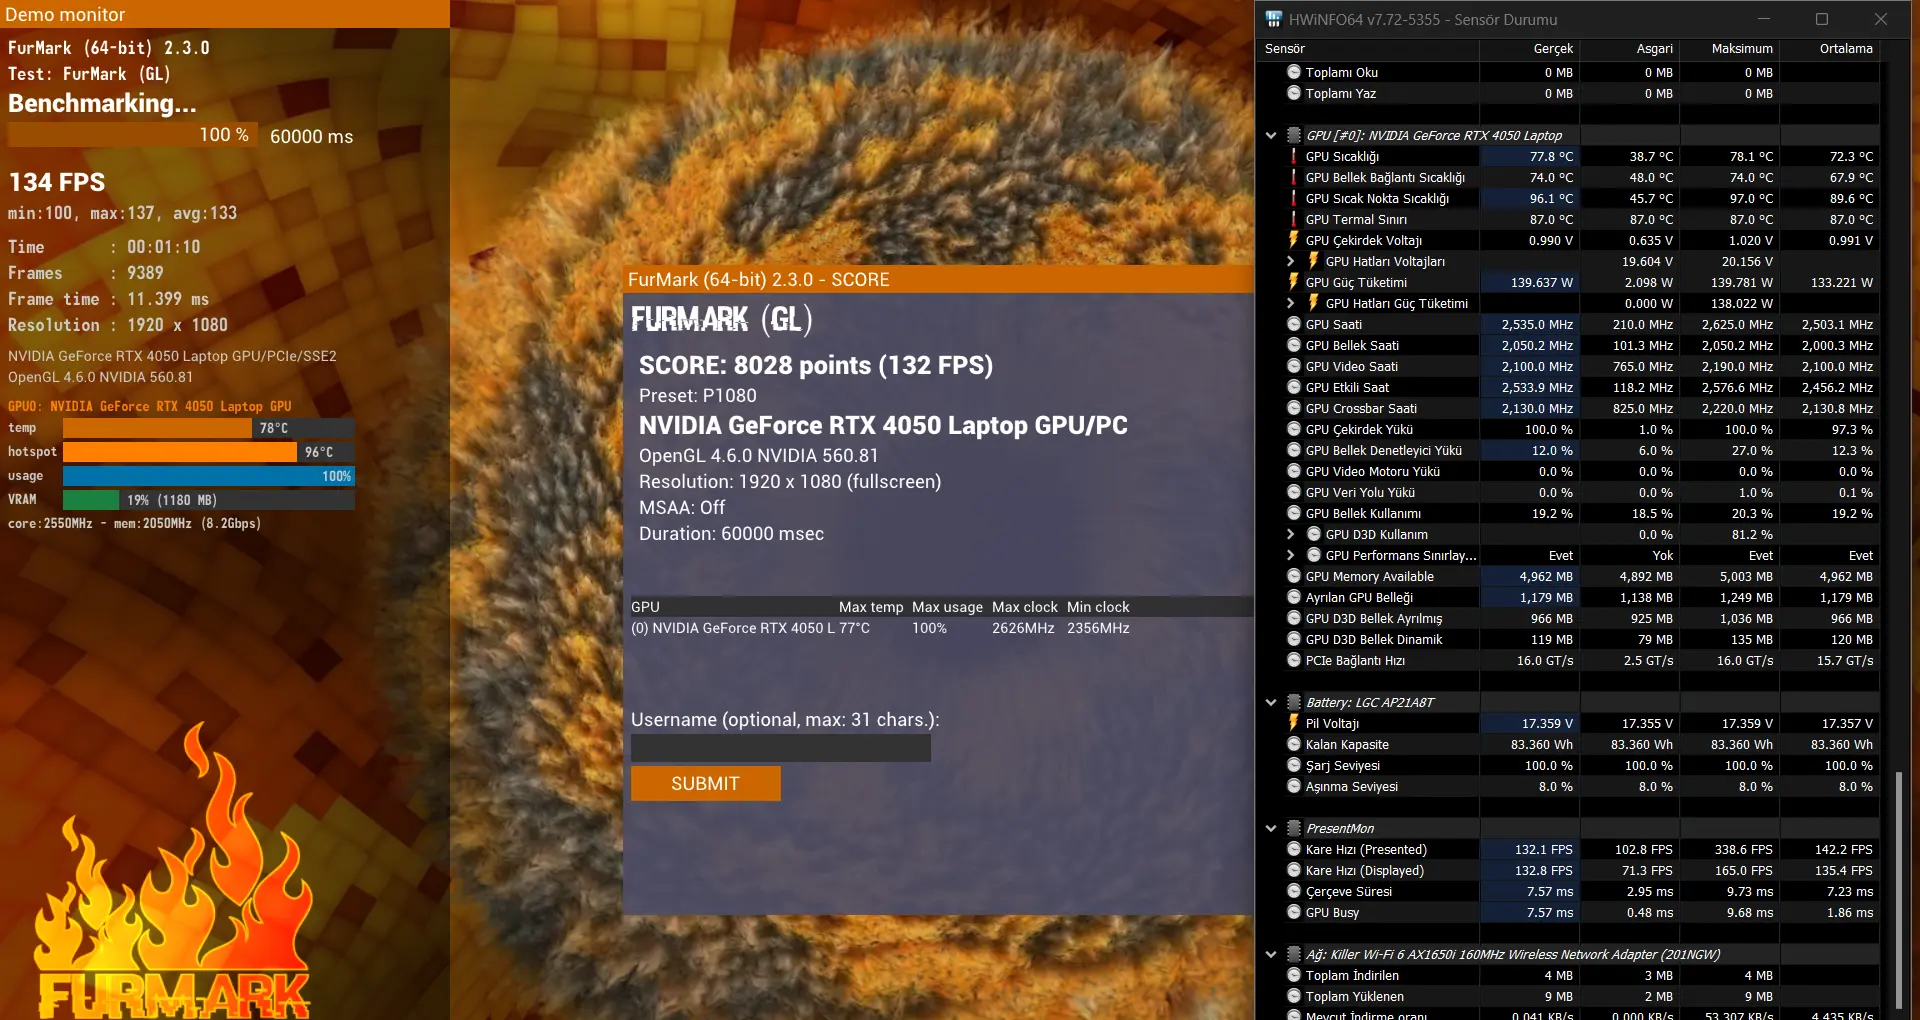Viewport: 1920px width, 1020px height.
Task: Select the Toplamı Yaz row
Action: [1569, 94]
